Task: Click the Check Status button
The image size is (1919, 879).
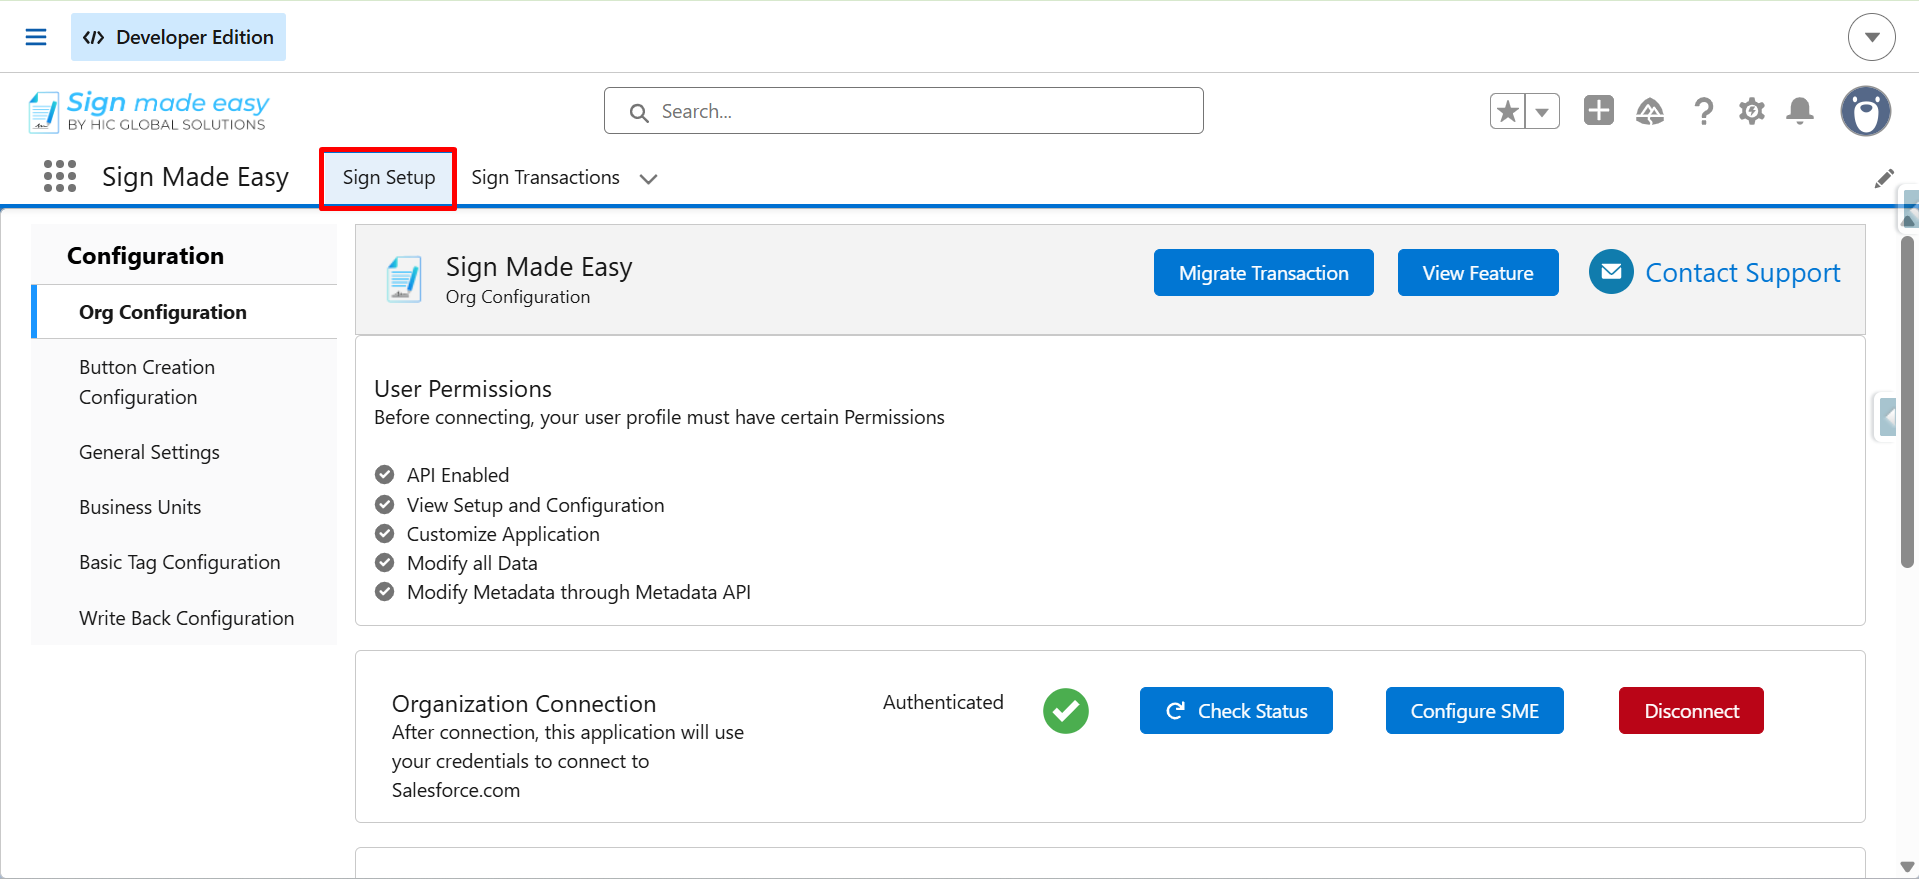Action: coord(1236,711)
